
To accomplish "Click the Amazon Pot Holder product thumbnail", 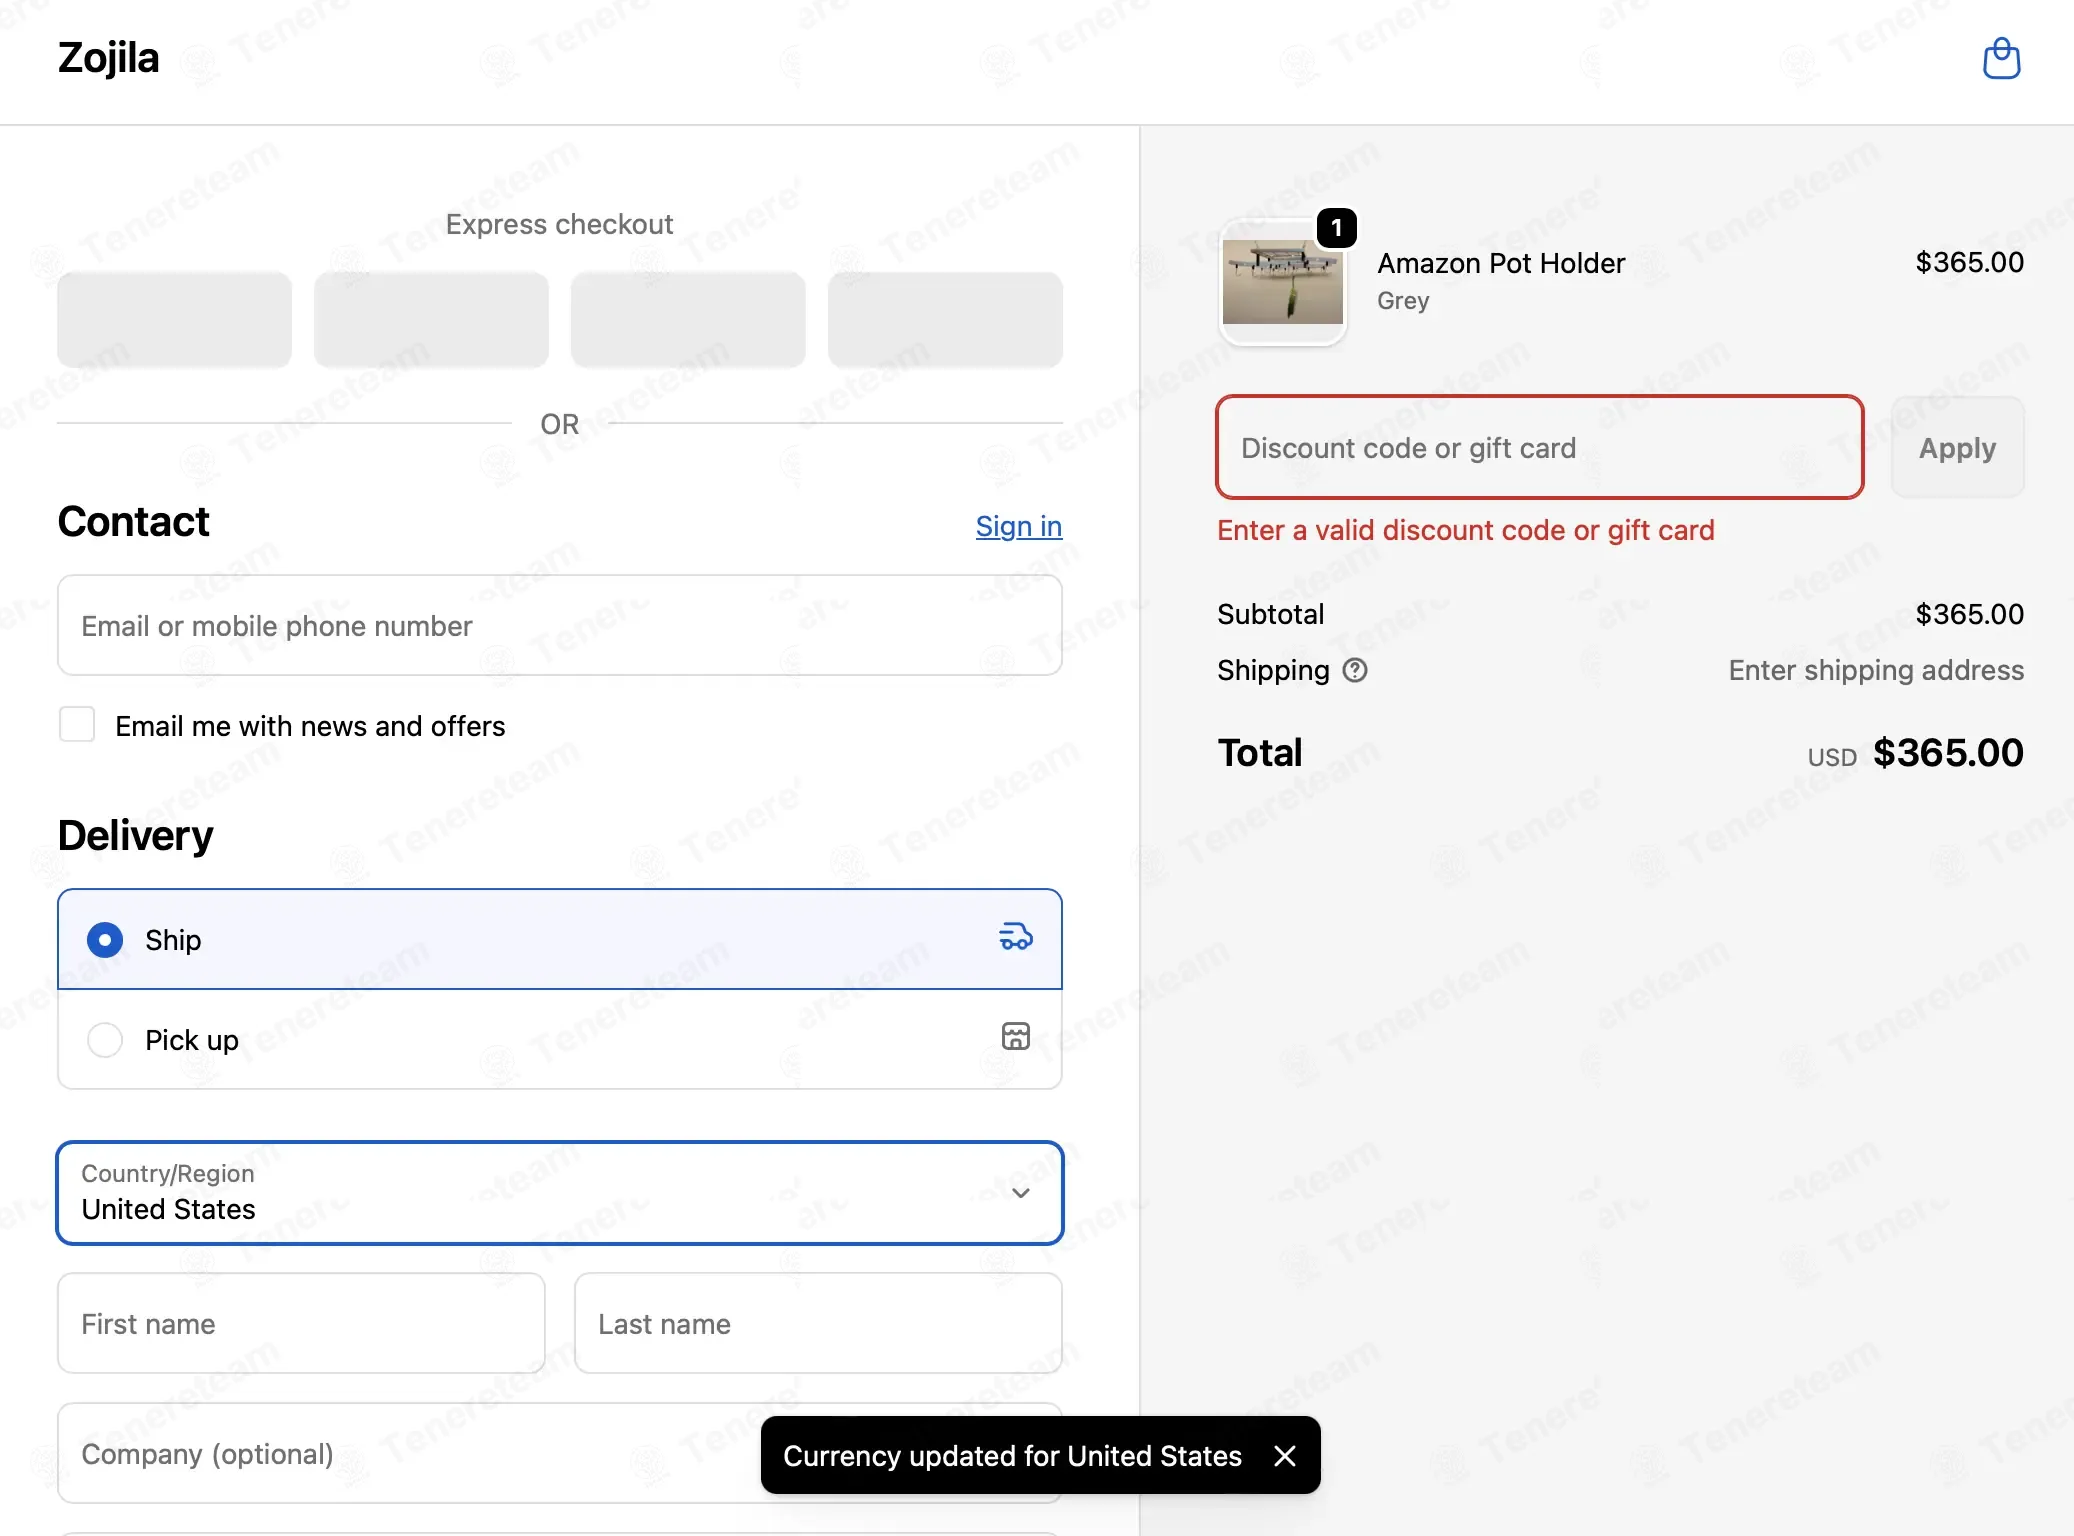I will (1283, 282).
